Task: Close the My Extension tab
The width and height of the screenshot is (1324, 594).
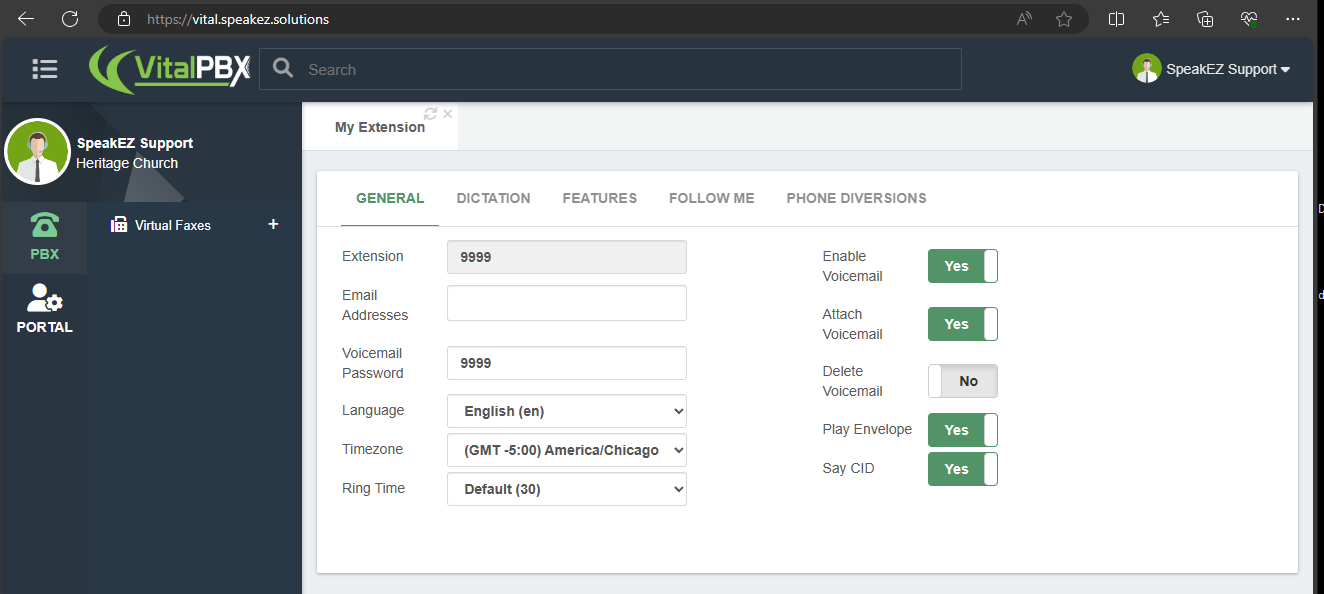Action: click(448, 114)
